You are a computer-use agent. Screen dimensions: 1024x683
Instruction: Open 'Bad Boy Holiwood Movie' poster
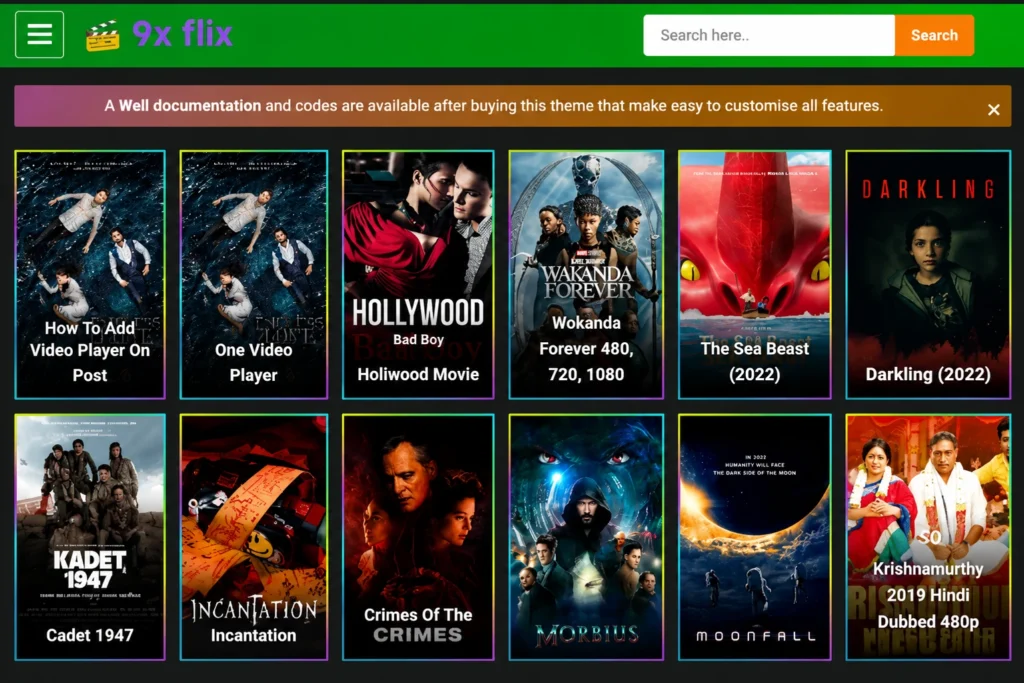point(418,274)
